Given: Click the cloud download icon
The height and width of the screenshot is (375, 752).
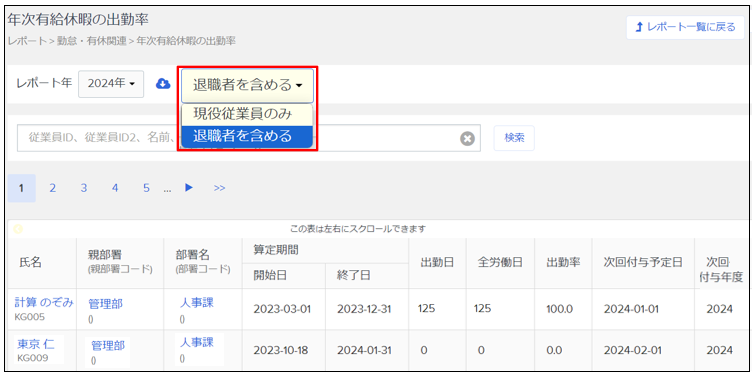Looking at the screenshot, I should pos(163,84).
